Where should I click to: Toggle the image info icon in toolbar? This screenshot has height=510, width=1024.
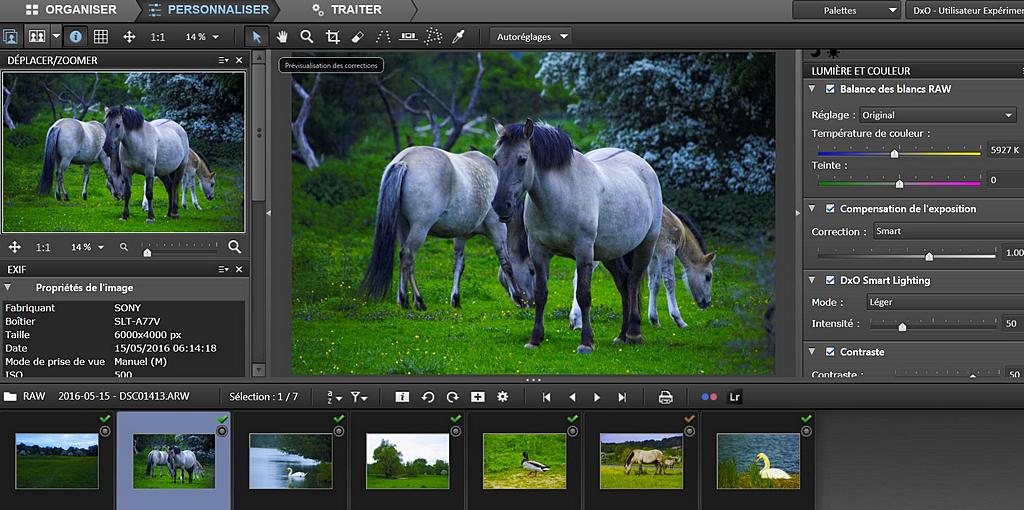[x=76, y=37]
